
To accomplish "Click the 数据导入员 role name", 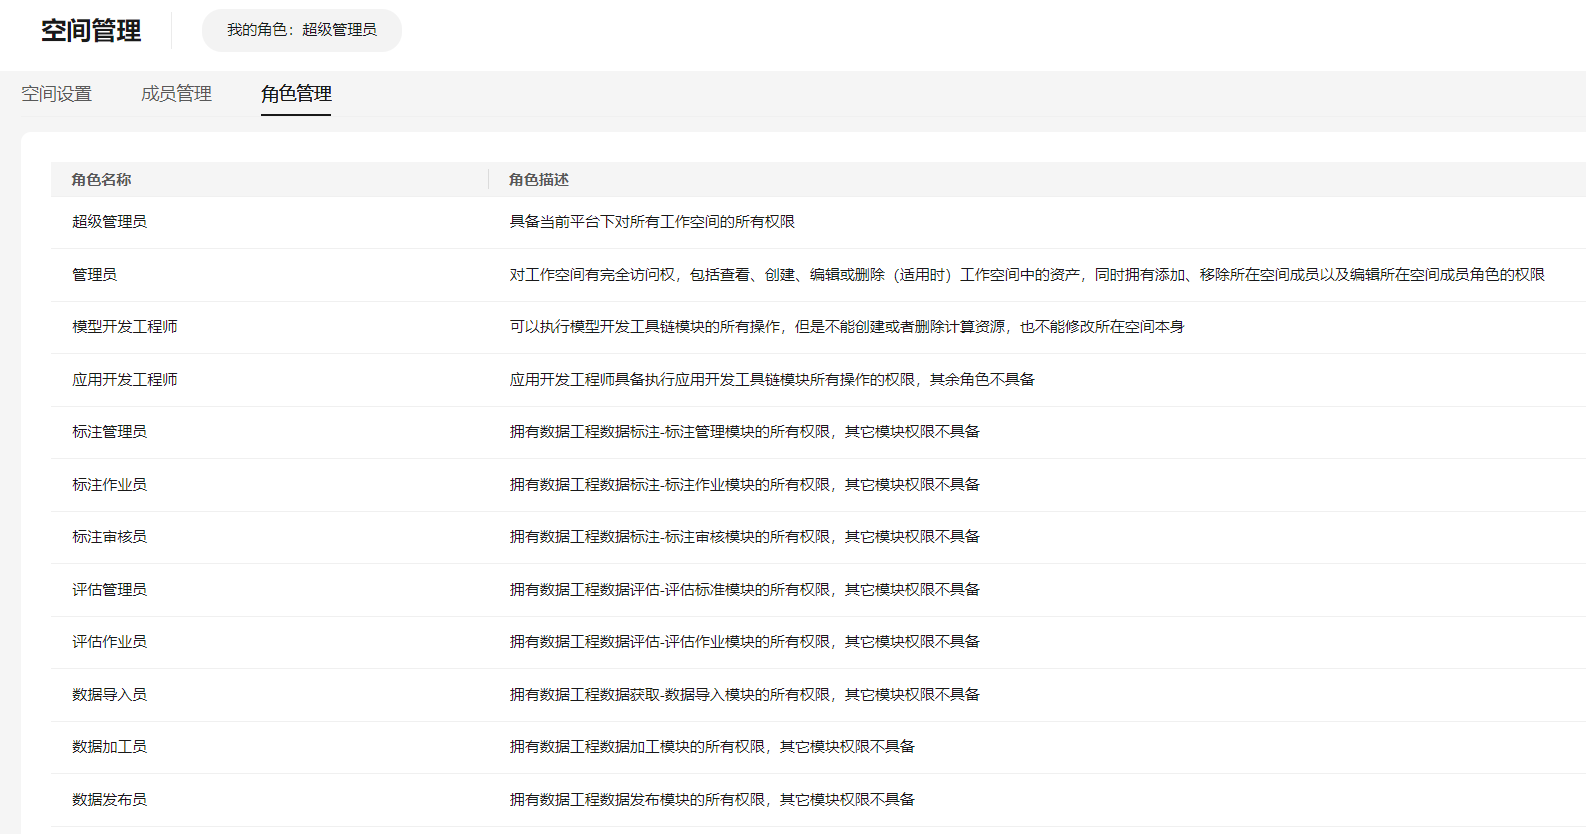I will pyautogui.click(x=109, y=695).
